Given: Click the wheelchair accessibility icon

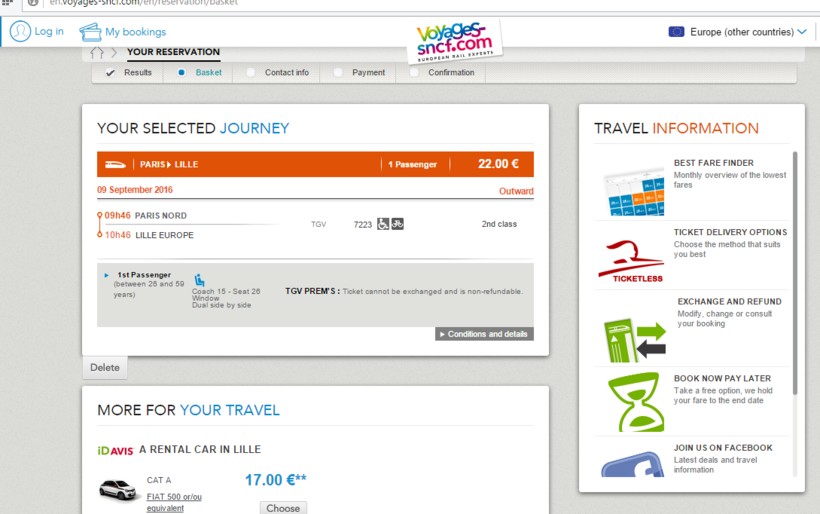Looking at the screenshot, I should 383,224.
